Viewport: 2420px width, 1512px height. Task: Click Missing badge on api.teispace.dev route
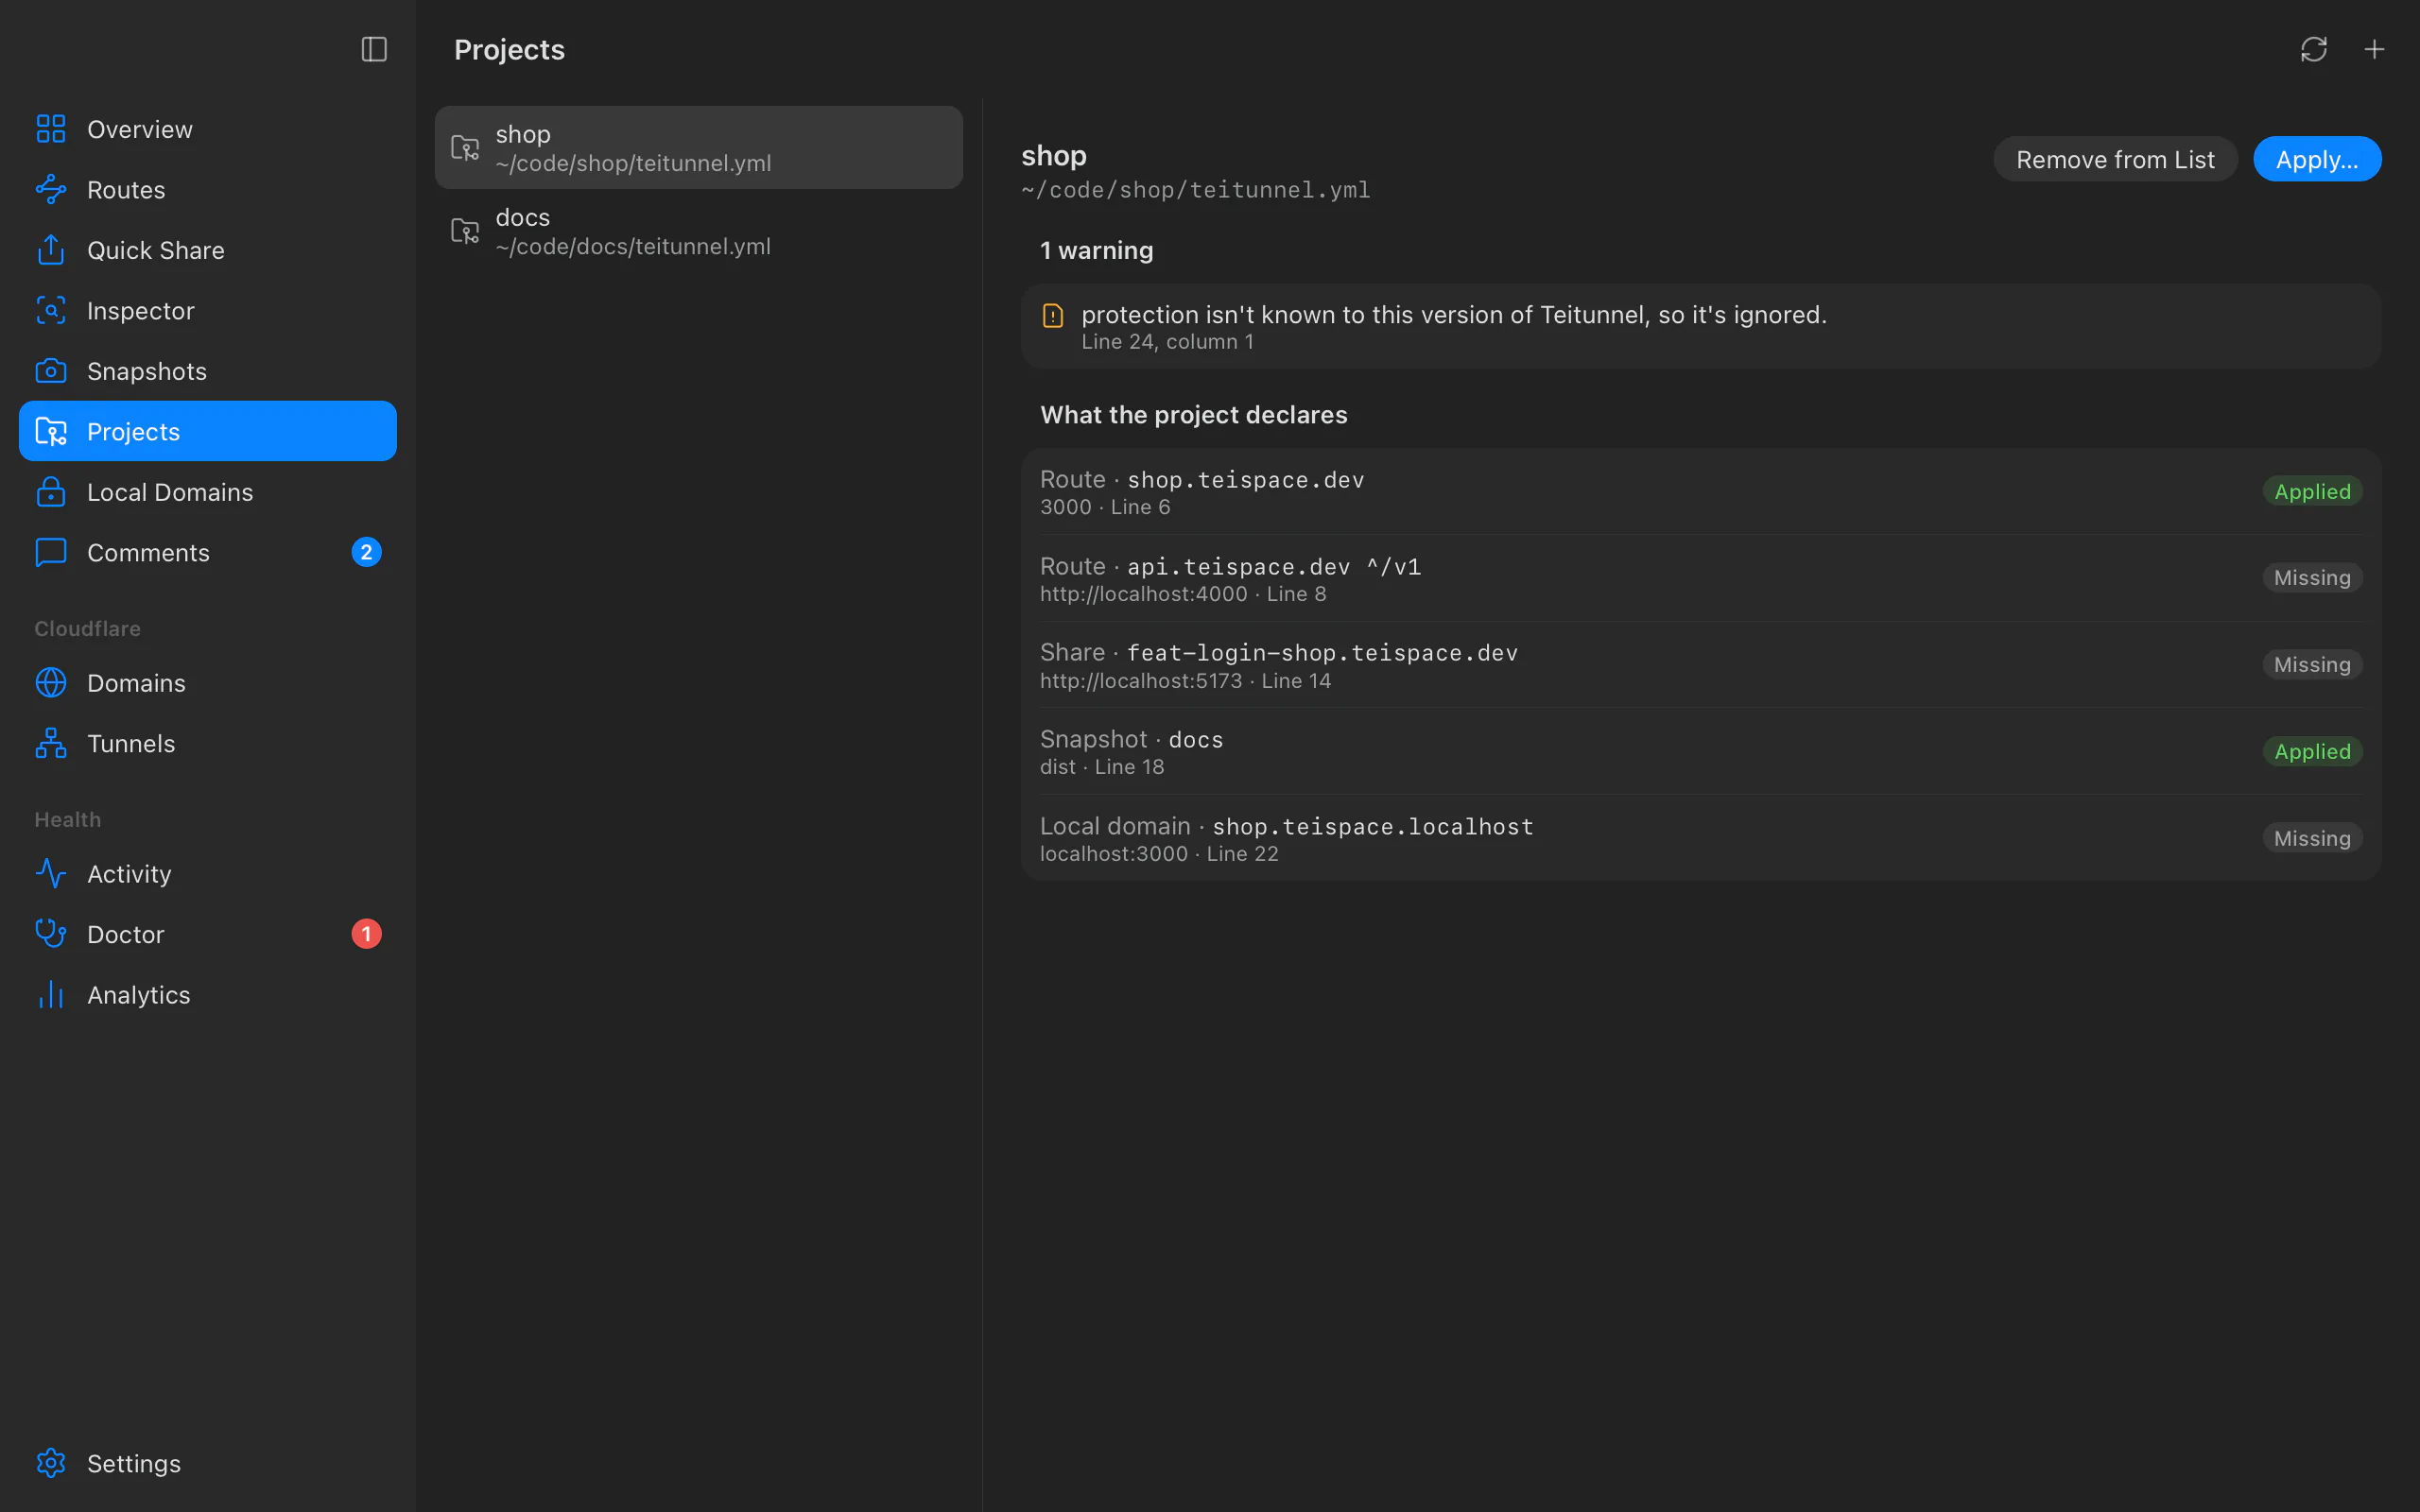2312,577
